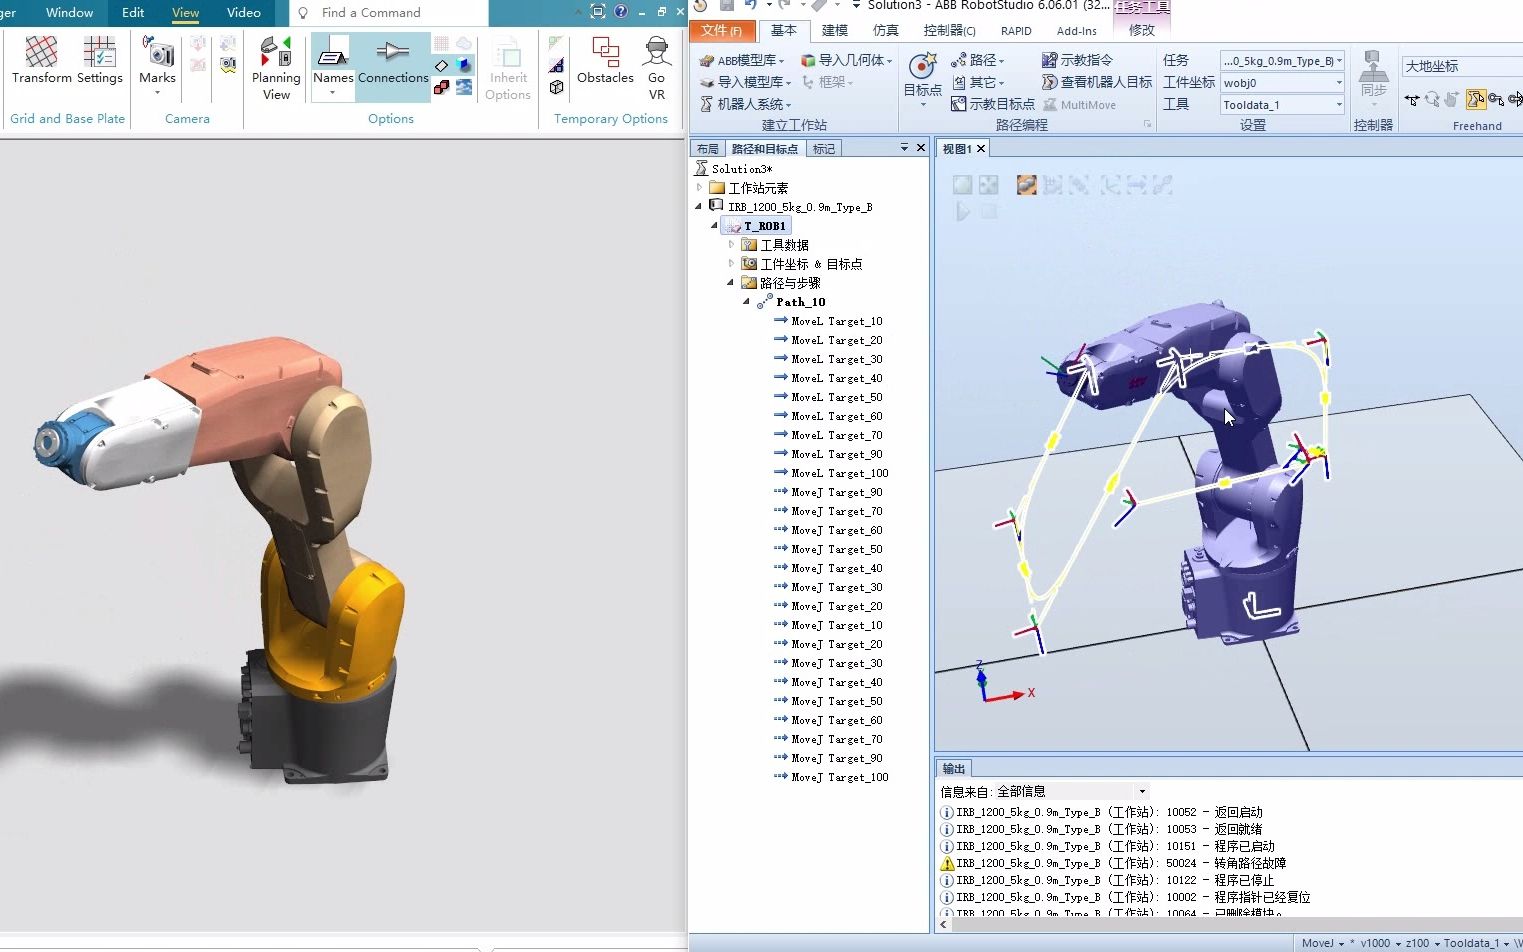Switch to 标记 tags panel tab
Viewport: 1523px width, 952px height.
[x=824, y=149]
